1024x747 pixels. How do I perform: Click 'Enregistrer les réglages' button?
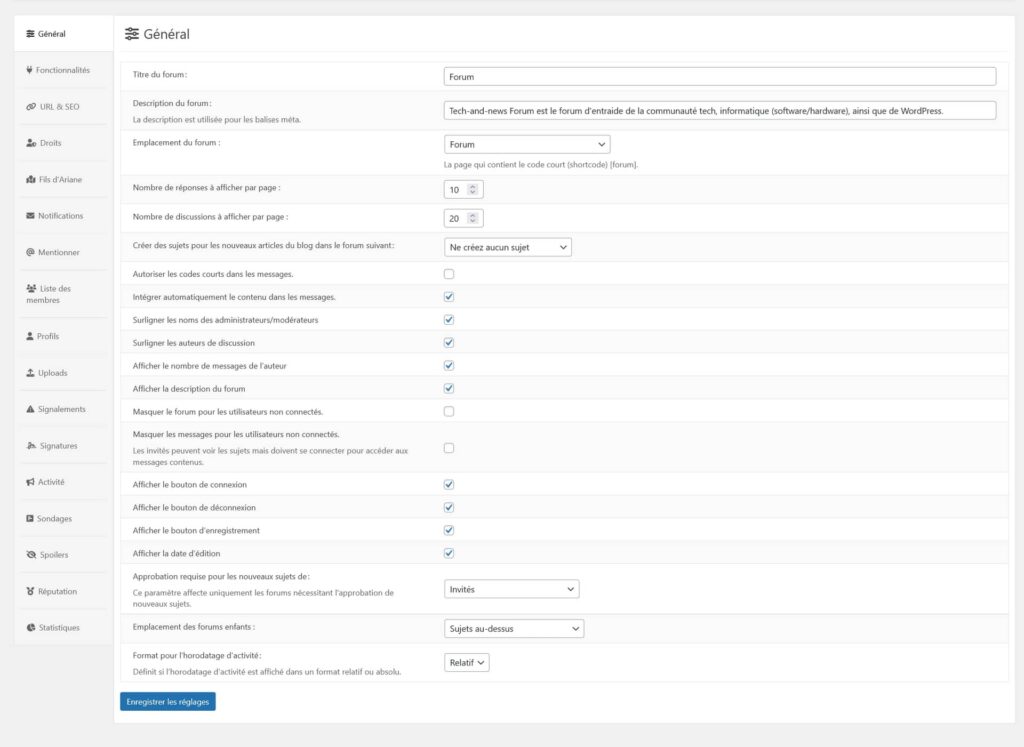(167, 701)
